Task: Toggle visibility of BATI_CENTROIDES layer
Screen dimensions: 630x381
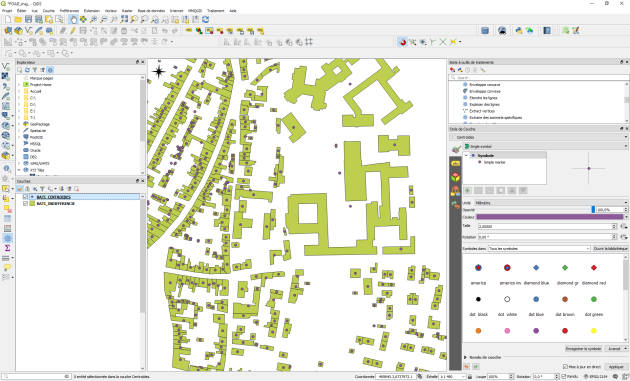Action: click(26, 197)
